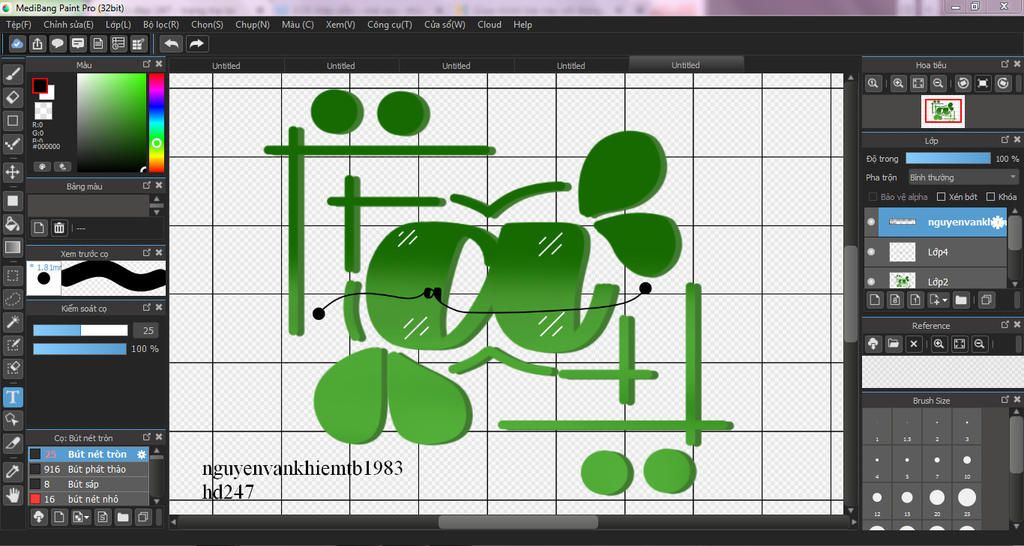Create a layer folder in Lớp panel
The image size is (1024, 546).
(961, 300)
